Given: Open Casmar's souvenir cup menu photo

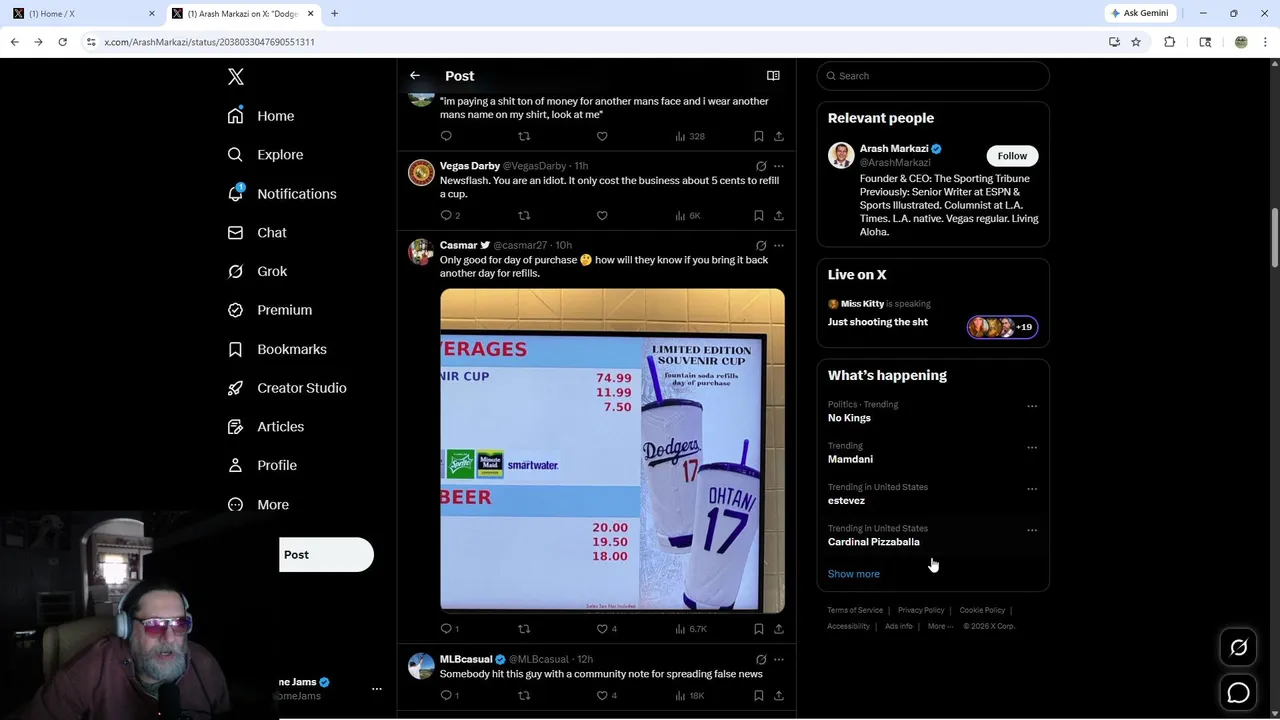Looking at the screenshot, I should tap(612, 450).
